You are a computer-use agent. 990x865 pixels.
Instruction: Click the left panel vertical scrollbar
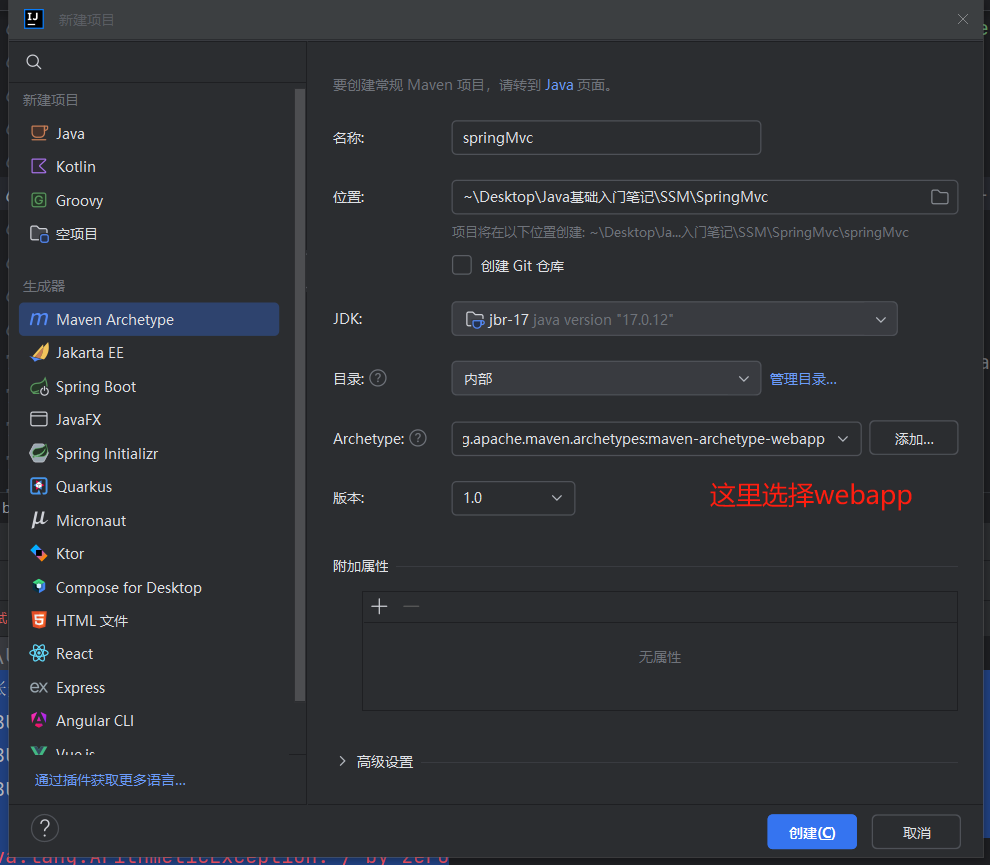click(300, 390)
